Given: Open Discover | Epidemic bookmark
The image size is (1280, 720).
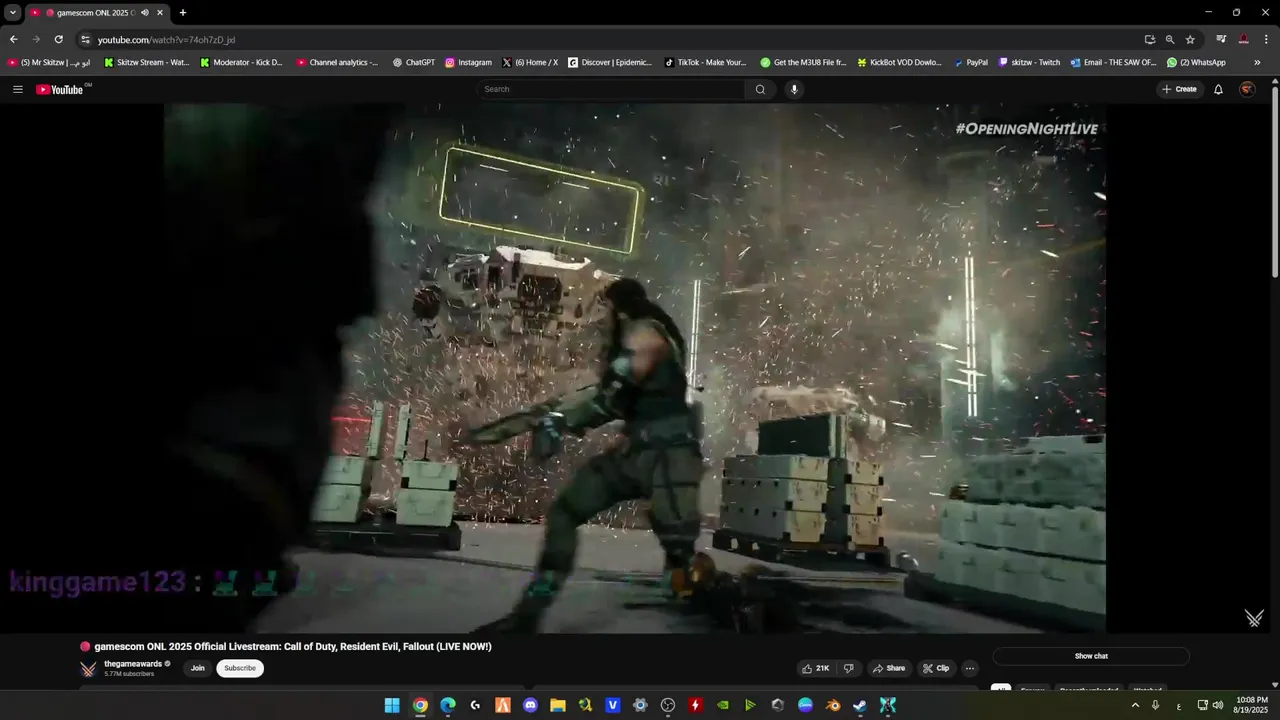Looking at the screenshot, I should pyautogui.click(x=610, y=62).
